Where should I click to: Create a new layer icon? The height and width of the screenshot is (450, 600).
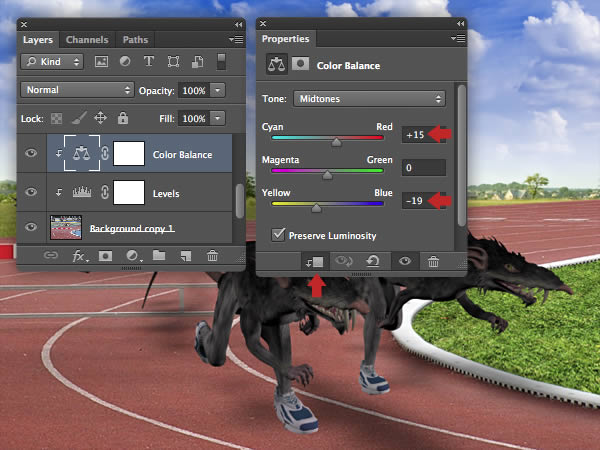tap(186, 256)
